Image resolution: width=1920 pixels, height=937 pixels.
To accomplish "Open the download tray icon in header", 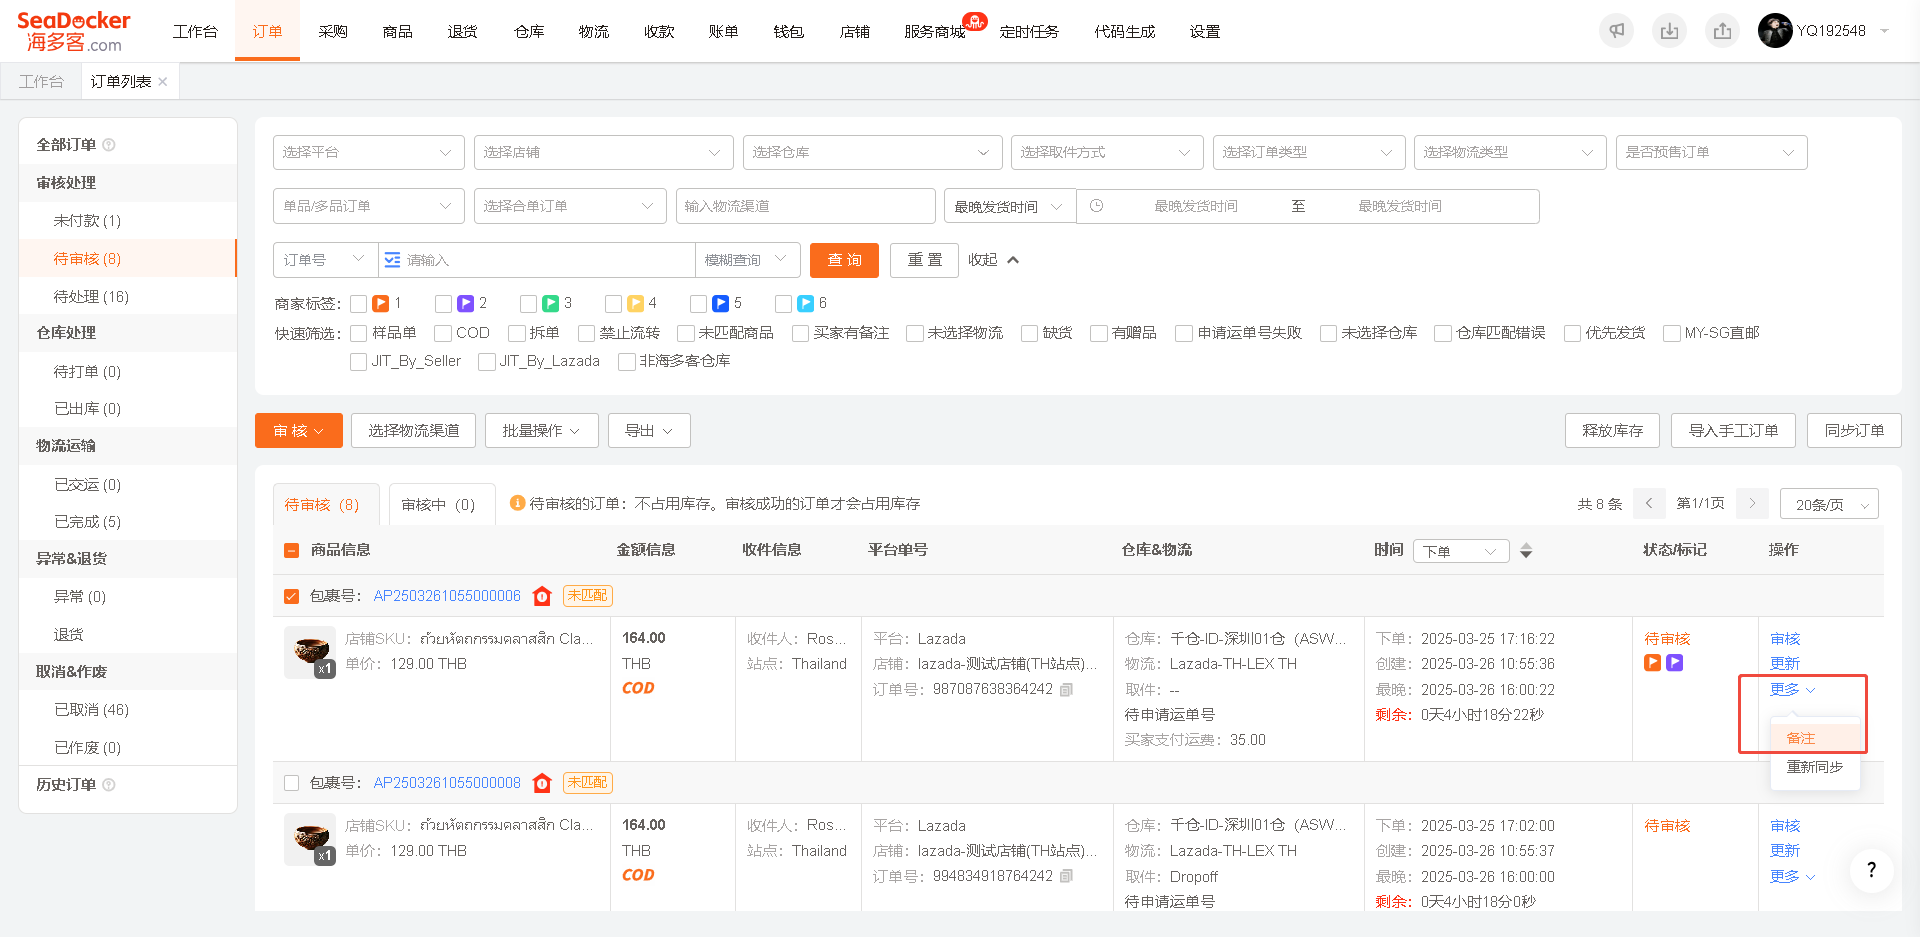I will pyautogui.click(x=1669, y=31).
